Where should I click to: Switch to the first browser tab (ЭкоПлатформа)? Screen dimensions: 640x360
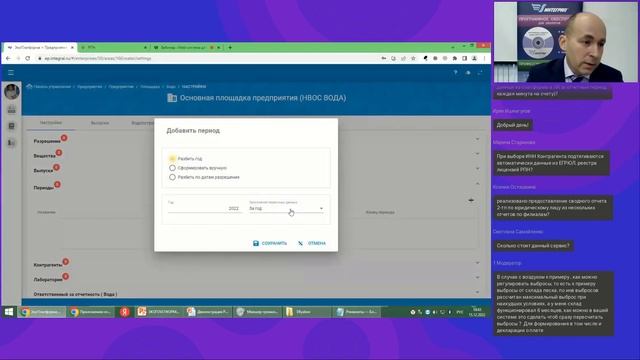(x=40, y=47)
